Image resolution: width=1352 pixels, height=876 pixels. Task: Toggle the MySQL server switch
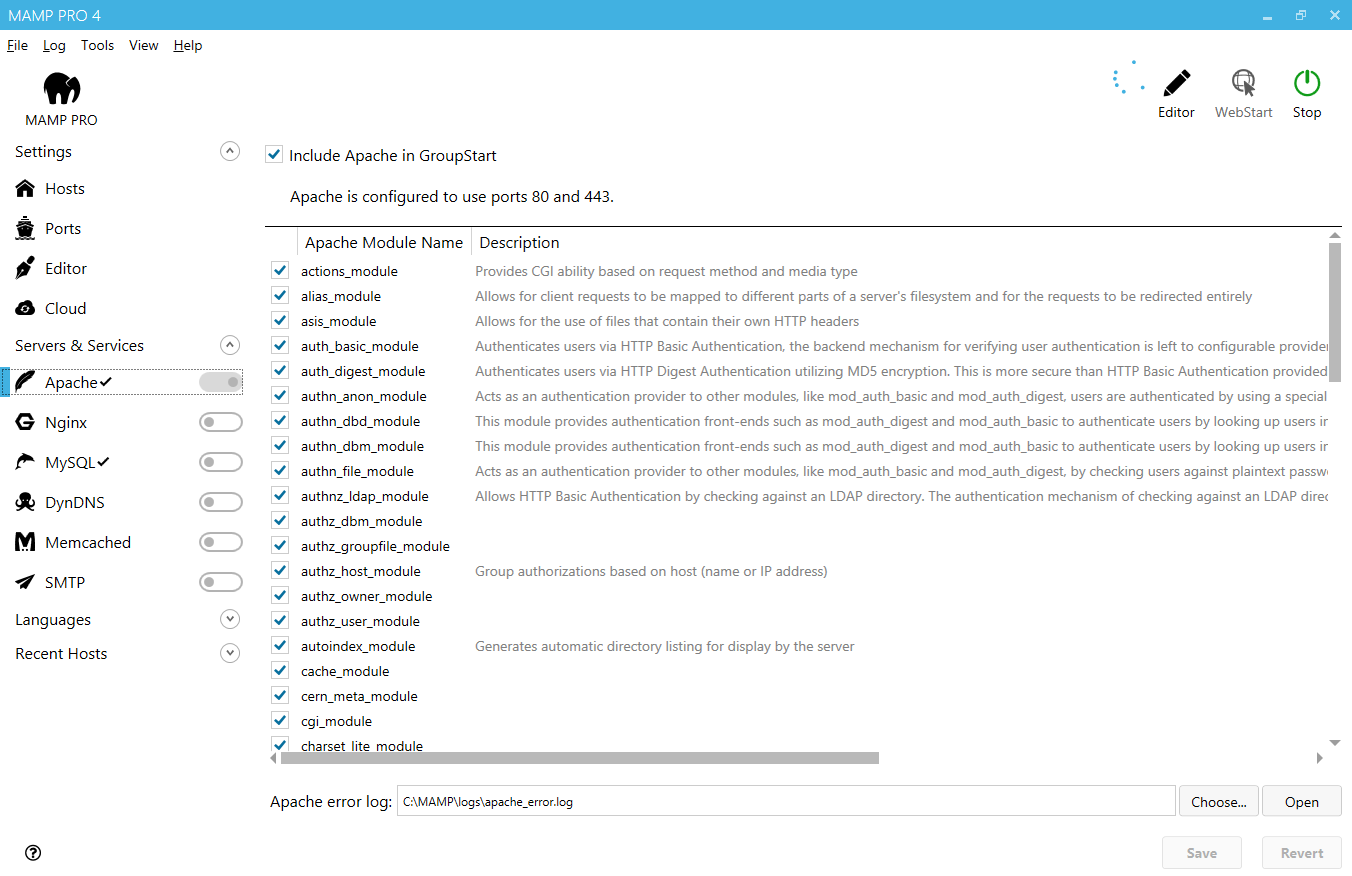point(221,462)
